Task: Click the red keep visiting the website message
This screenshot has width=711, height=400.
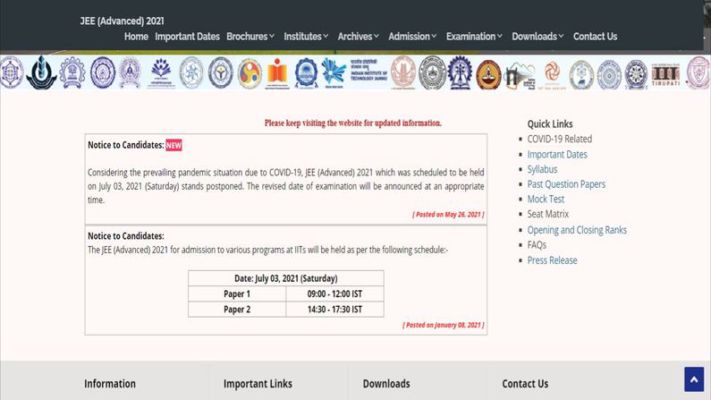Action: [353, 123]
